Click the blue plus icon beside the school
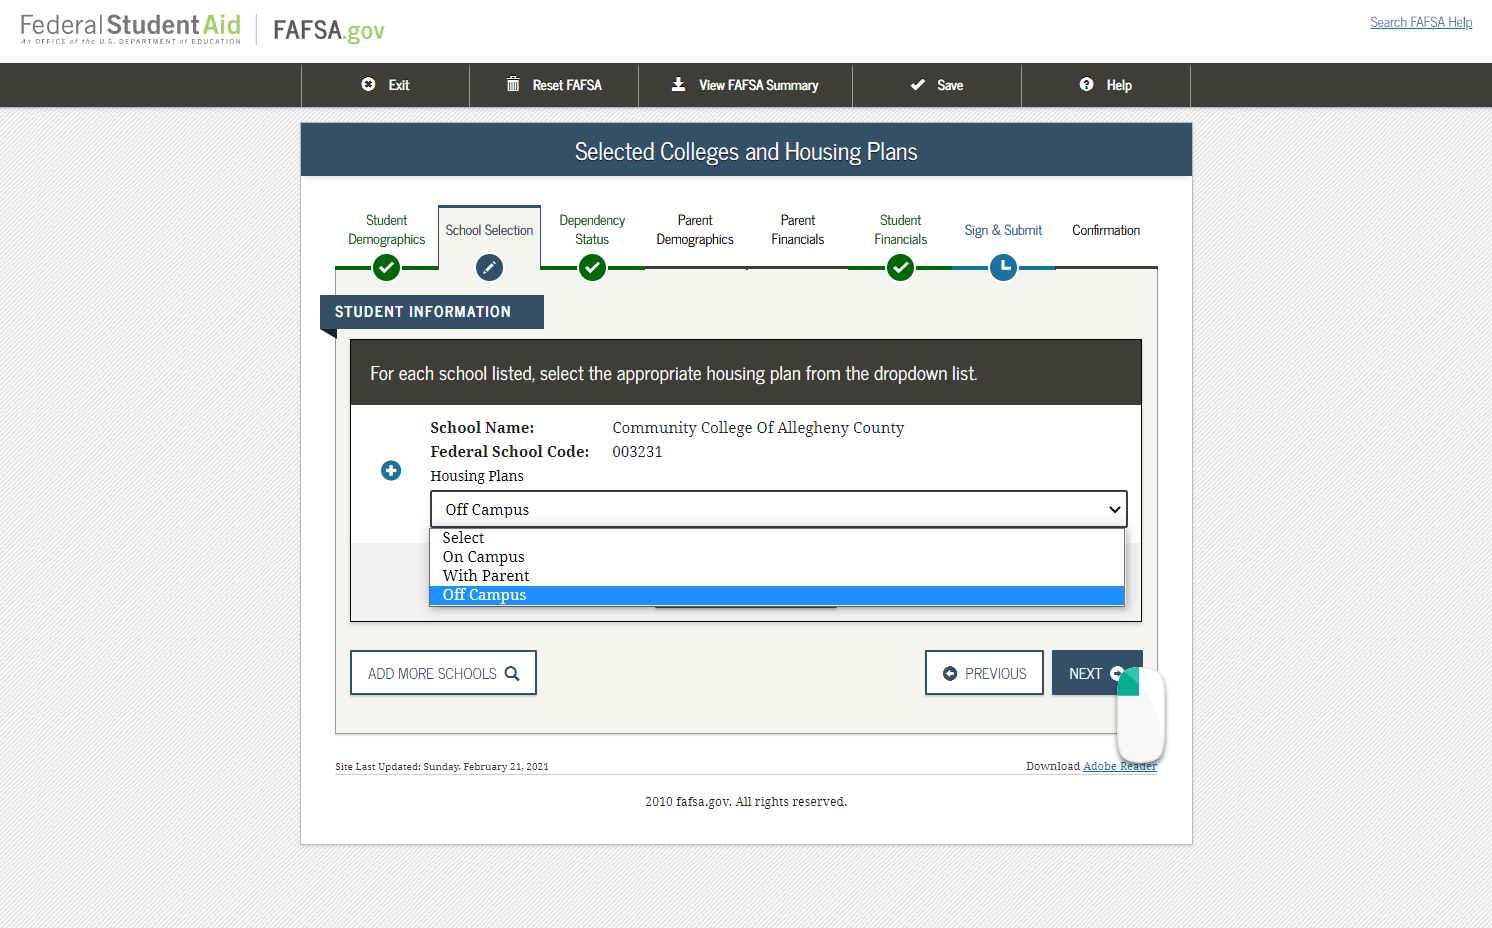 (x=391, y=470)
